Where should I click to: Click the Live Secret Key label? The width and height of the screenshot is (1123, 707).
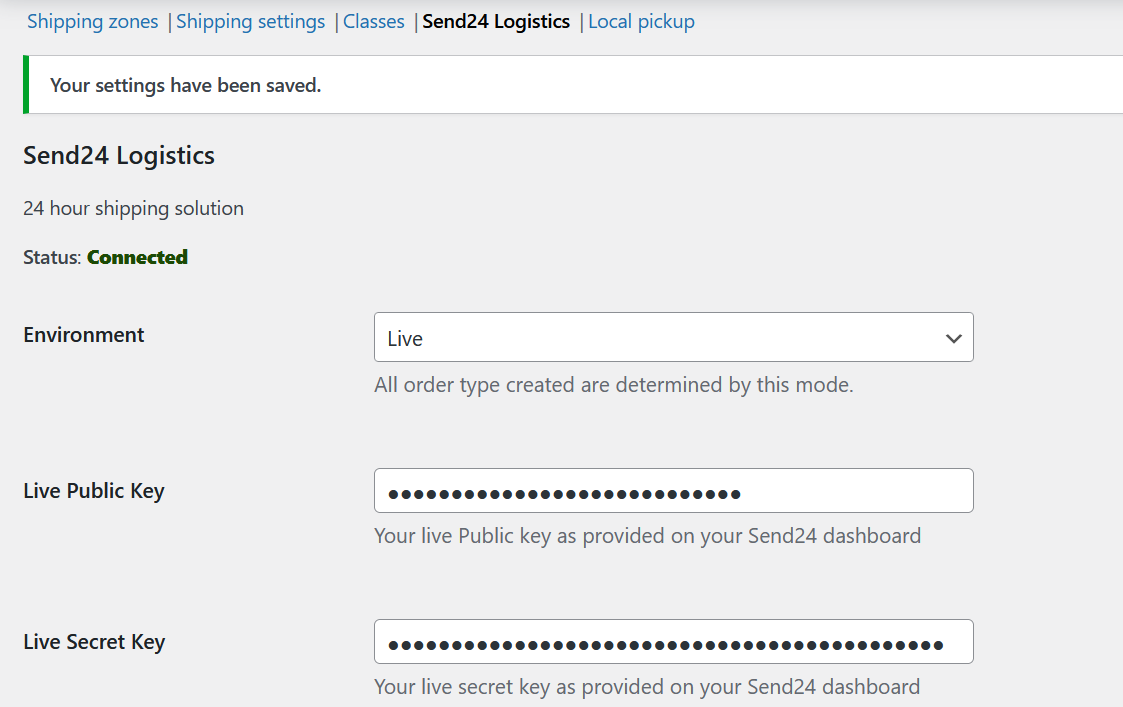tap(94, 642)
